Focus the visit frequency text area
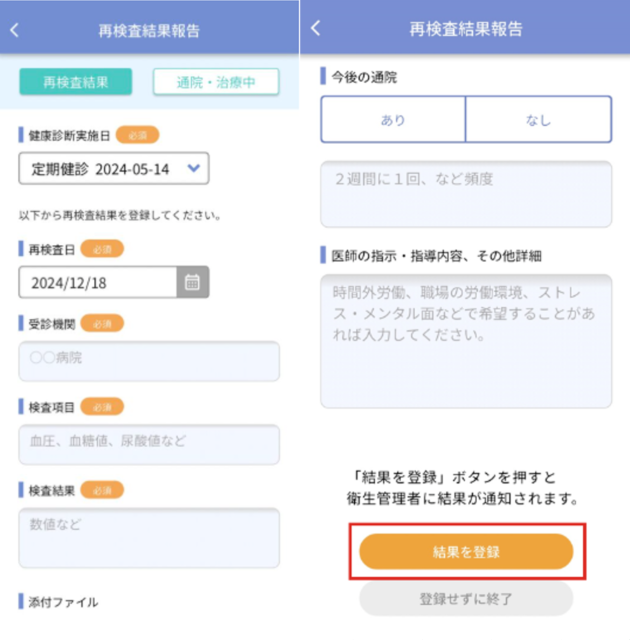Viewport: 630px width, 640px height. pos(466,194)
